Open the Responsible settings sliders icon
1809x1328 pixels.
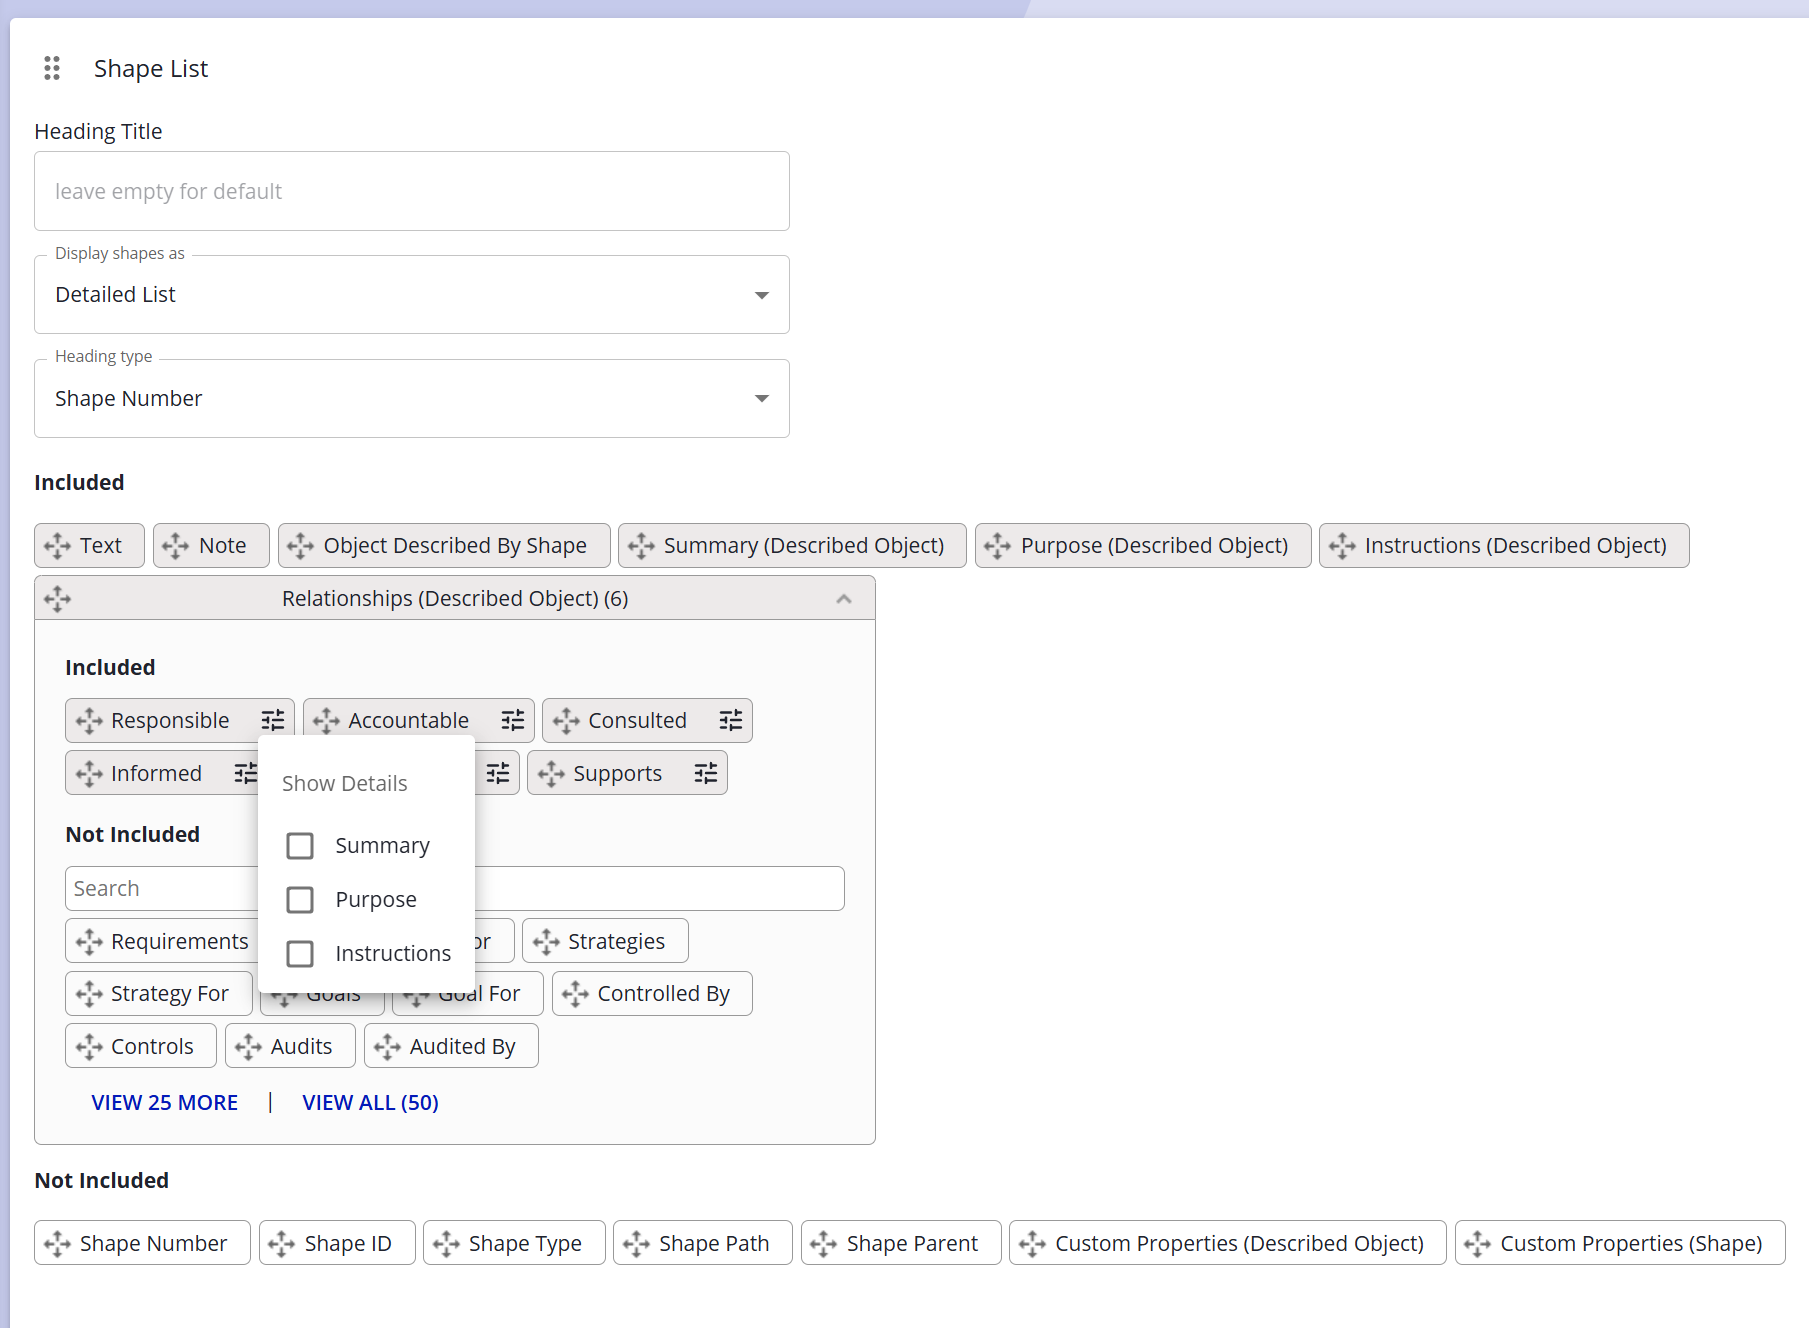point(273,721)
